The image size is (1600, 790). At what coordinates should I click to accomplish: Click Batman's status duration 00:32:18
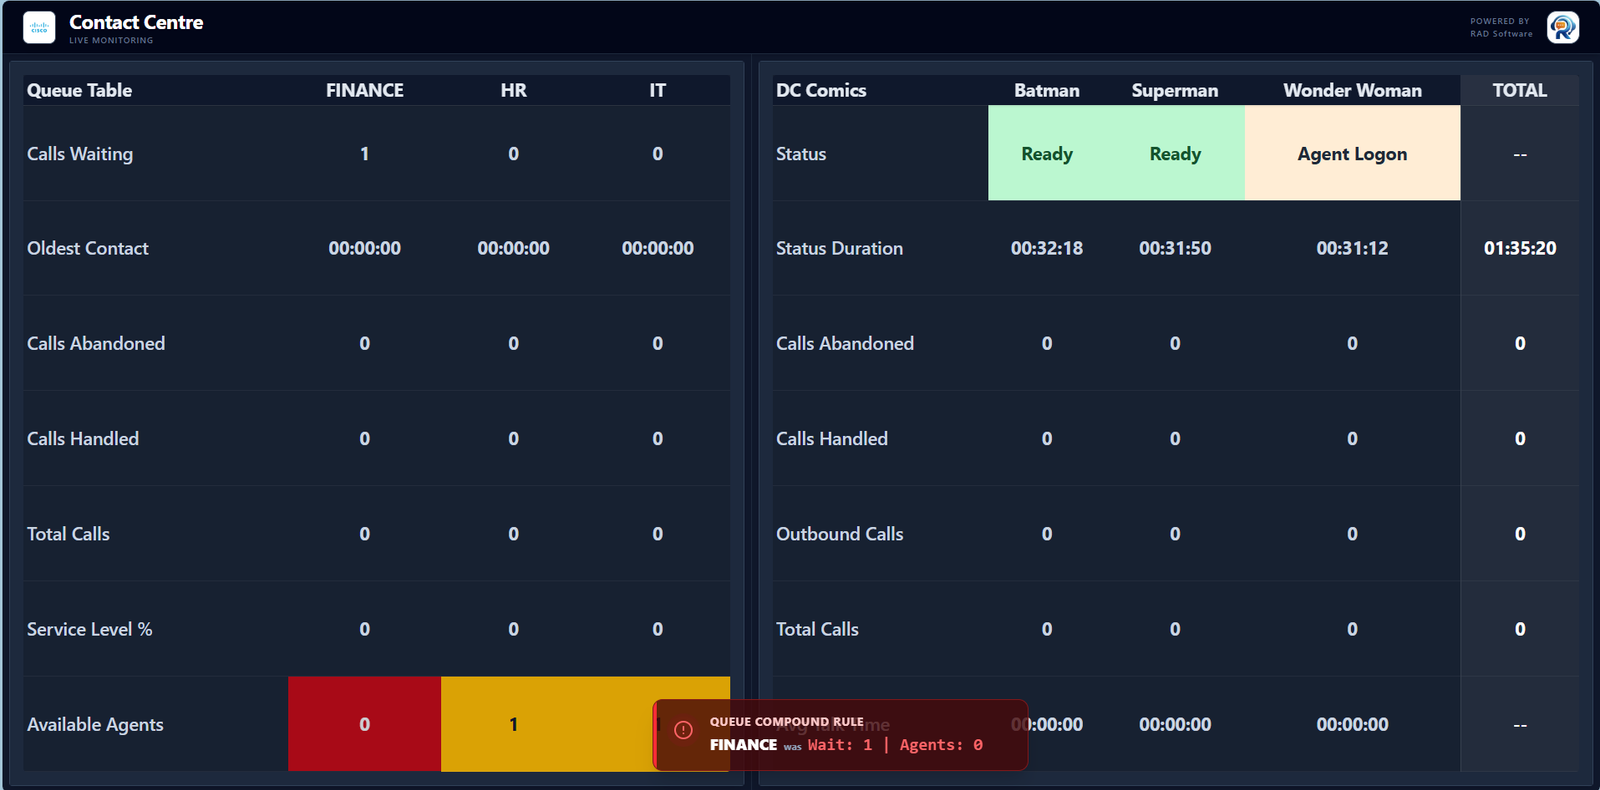1047,248
